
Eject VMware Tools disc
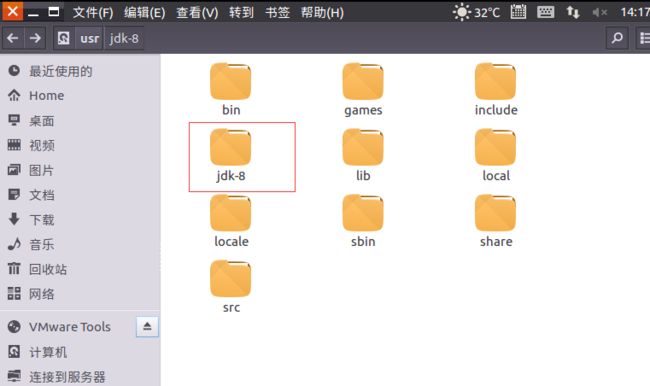click(147, 327)
